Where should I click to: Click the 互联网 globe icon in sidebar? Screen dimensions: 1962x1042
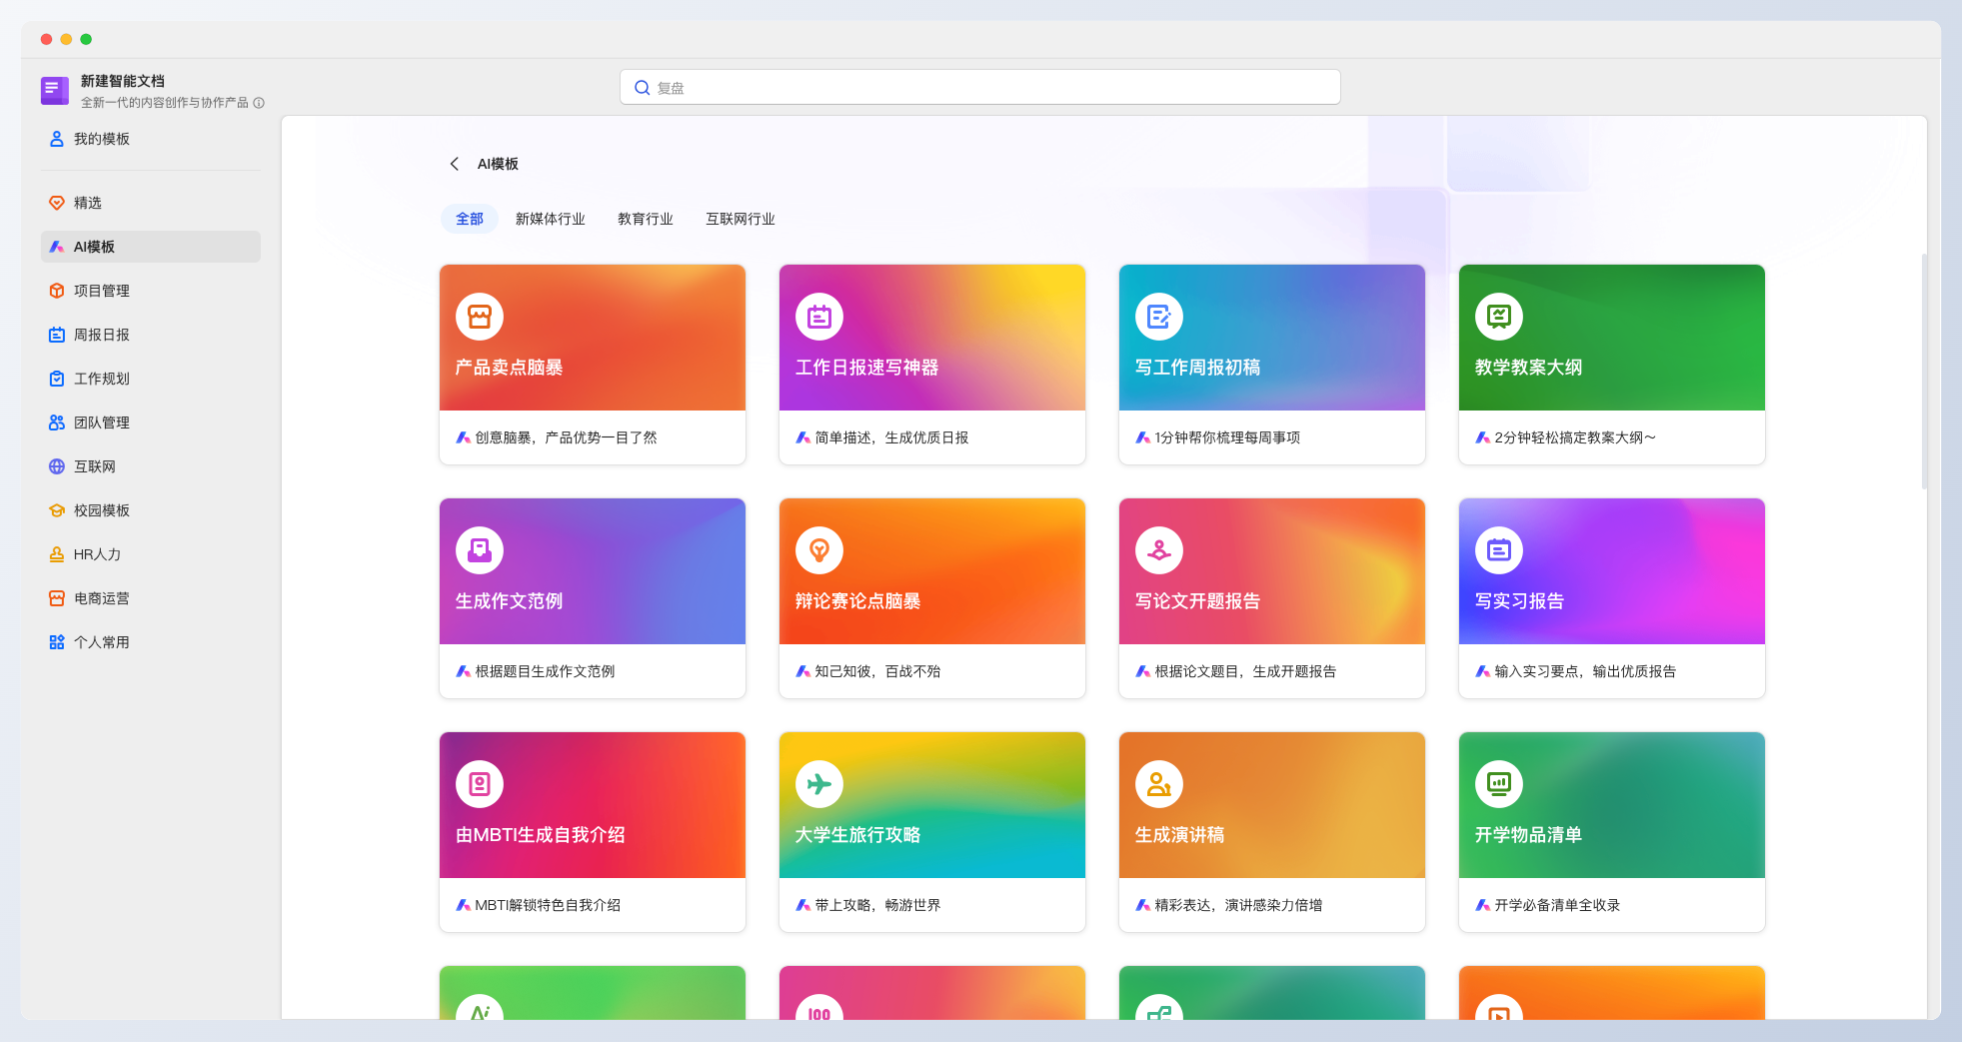click(57, 467)
